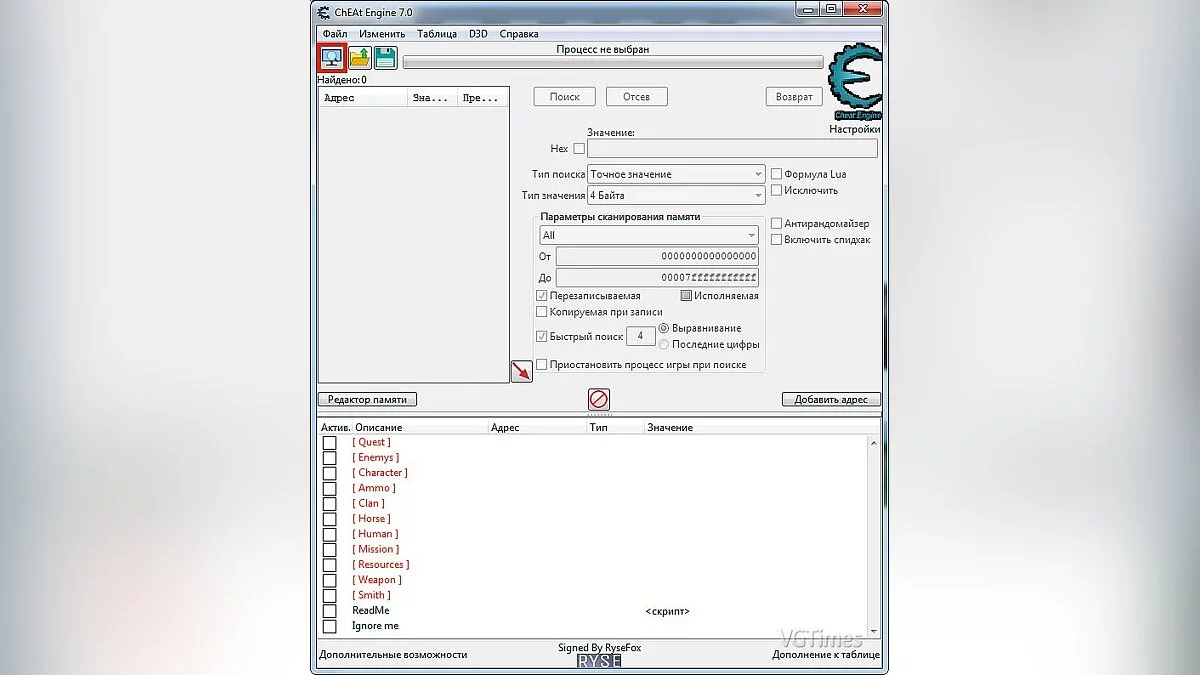This screenshot has height=675, width=1200.
Task: Open the Файл menu
Action: pyautogui.click(x=335, y=34)
